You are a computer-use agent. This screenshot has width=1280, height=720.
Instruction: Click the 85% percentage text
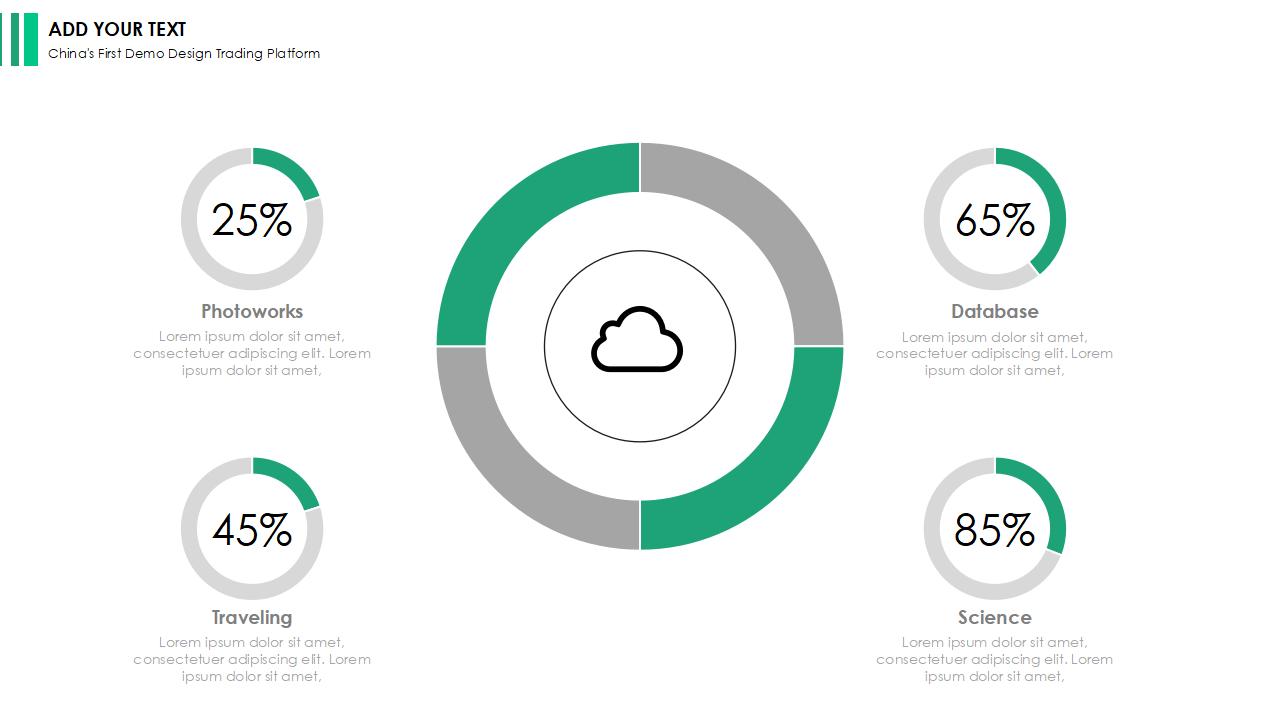coord(995,530)
